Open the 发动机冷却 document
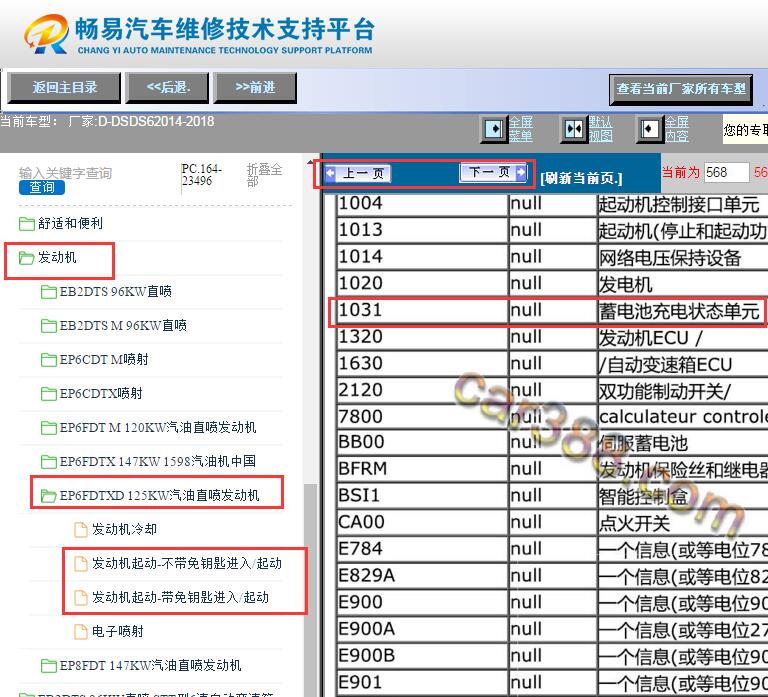Viewport: 768px width, 697px height. (124, 529)
